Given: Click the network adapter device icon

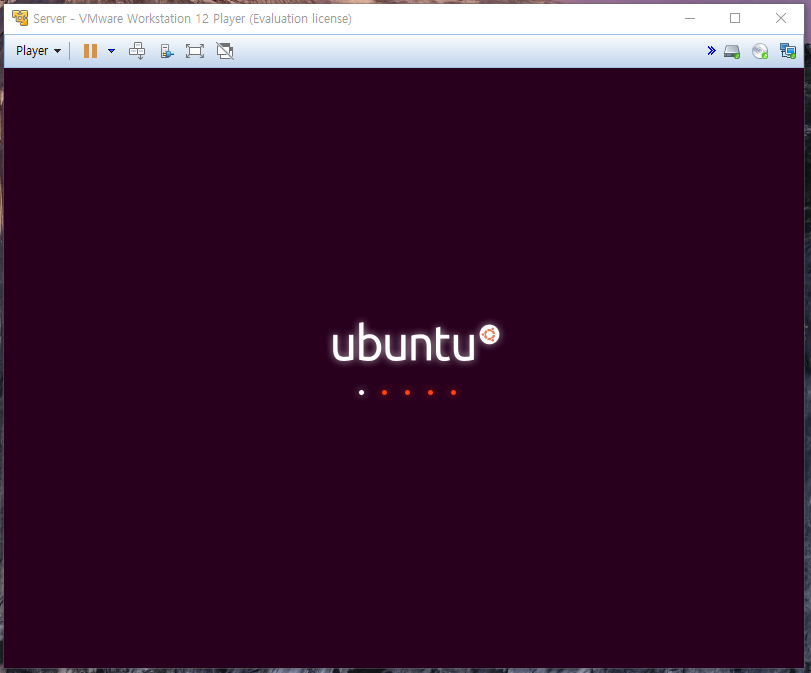Looking at the screenshot, I should tap(788, 51).
